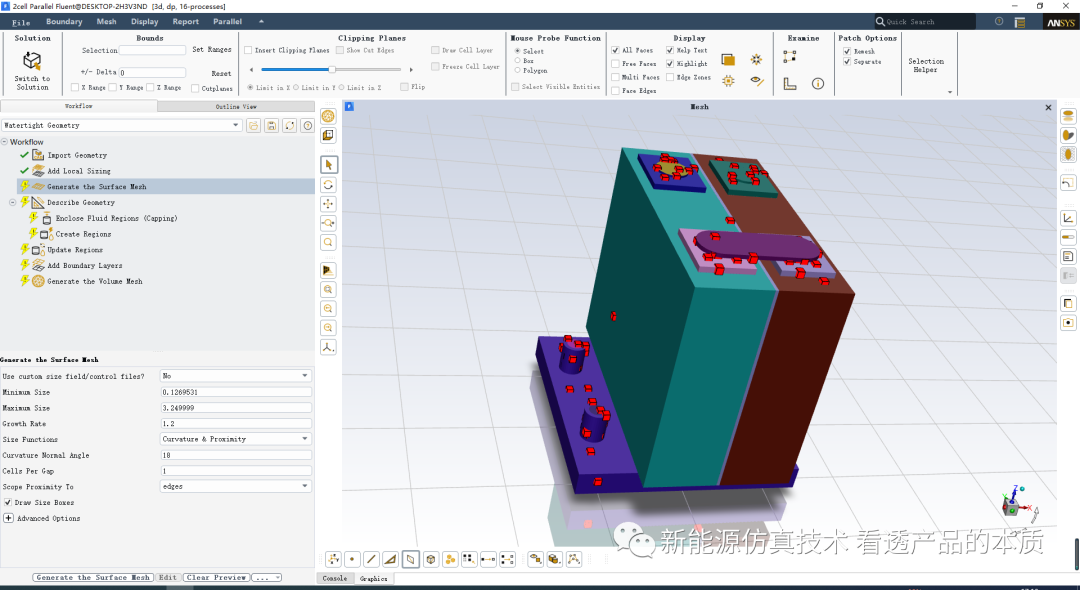The height and width of the screenshot is (590, 1080).
Task: Click the Generate the Surface Mesh button
Action: (93, 578)
